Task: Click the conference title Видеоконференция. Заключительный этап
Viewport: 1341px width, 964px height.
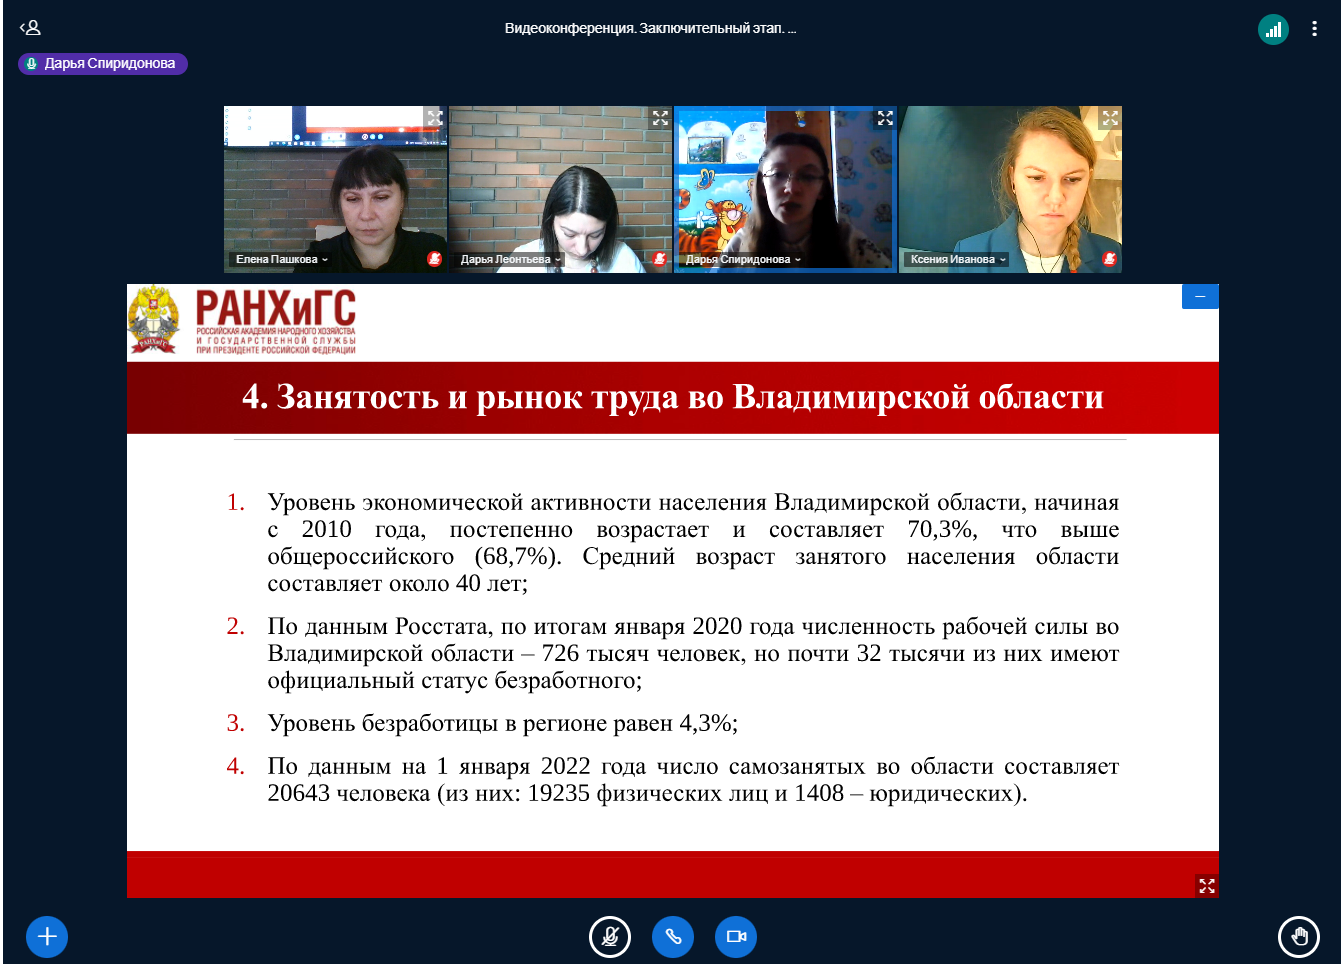Action: pos(650,28)
